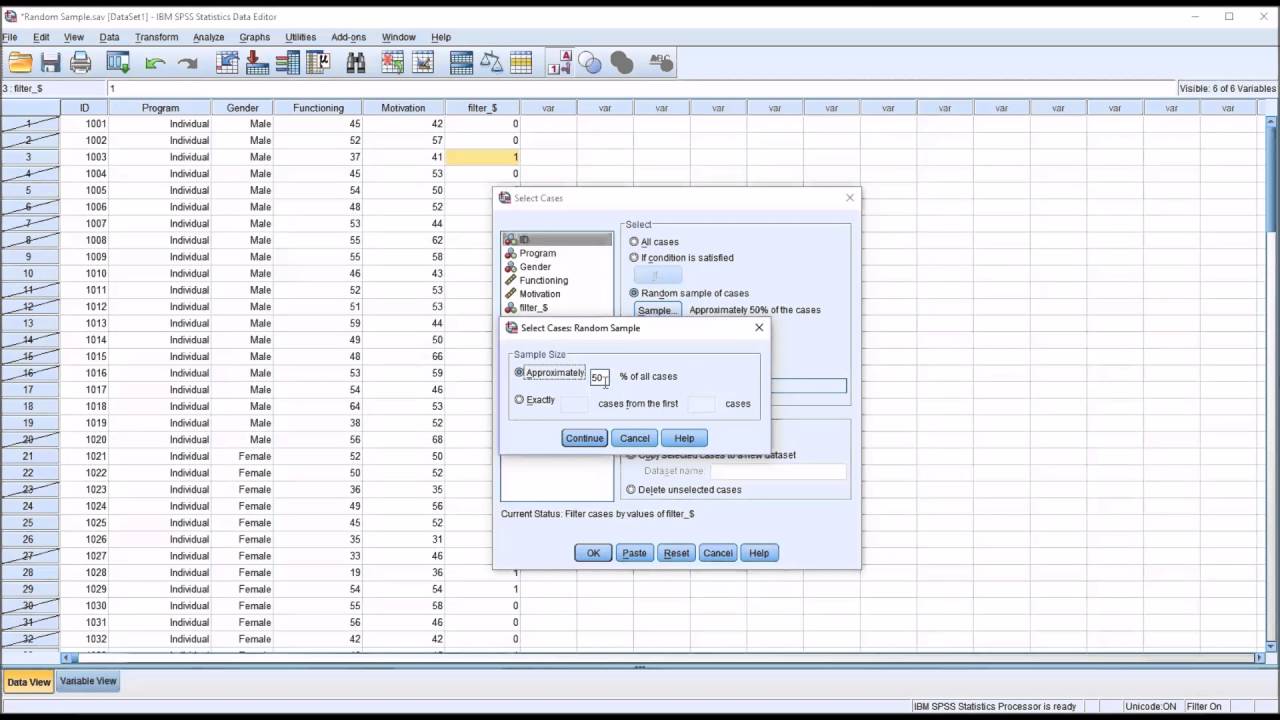
Task: Click the Run descriptive statistics icon
Action: [318, 63]
